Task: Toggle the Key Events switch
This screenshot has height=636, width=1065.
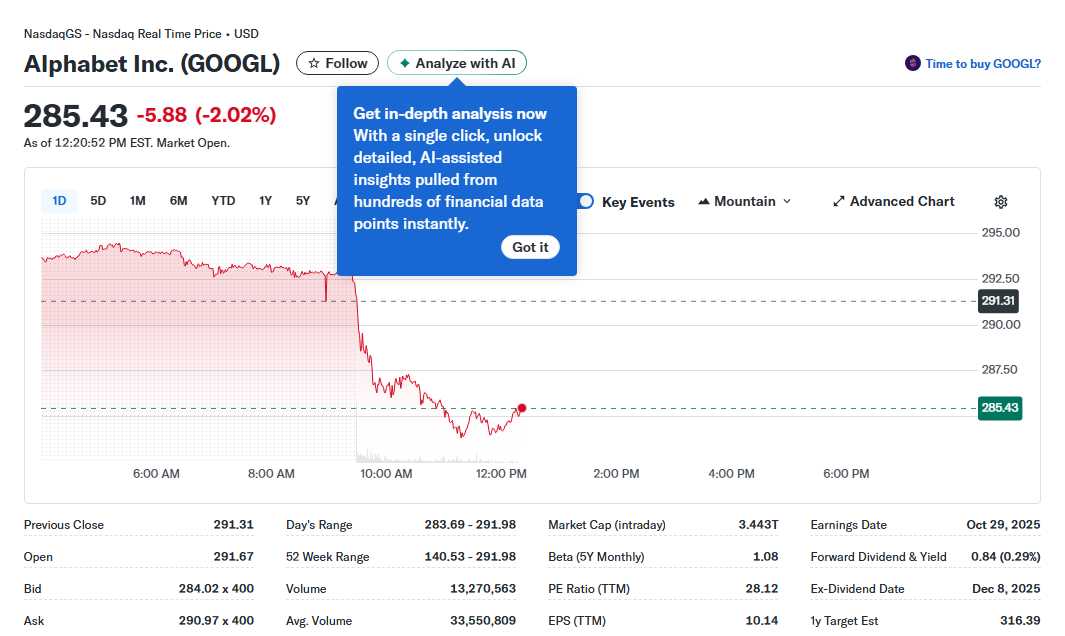Action: [x=583, y=201]
